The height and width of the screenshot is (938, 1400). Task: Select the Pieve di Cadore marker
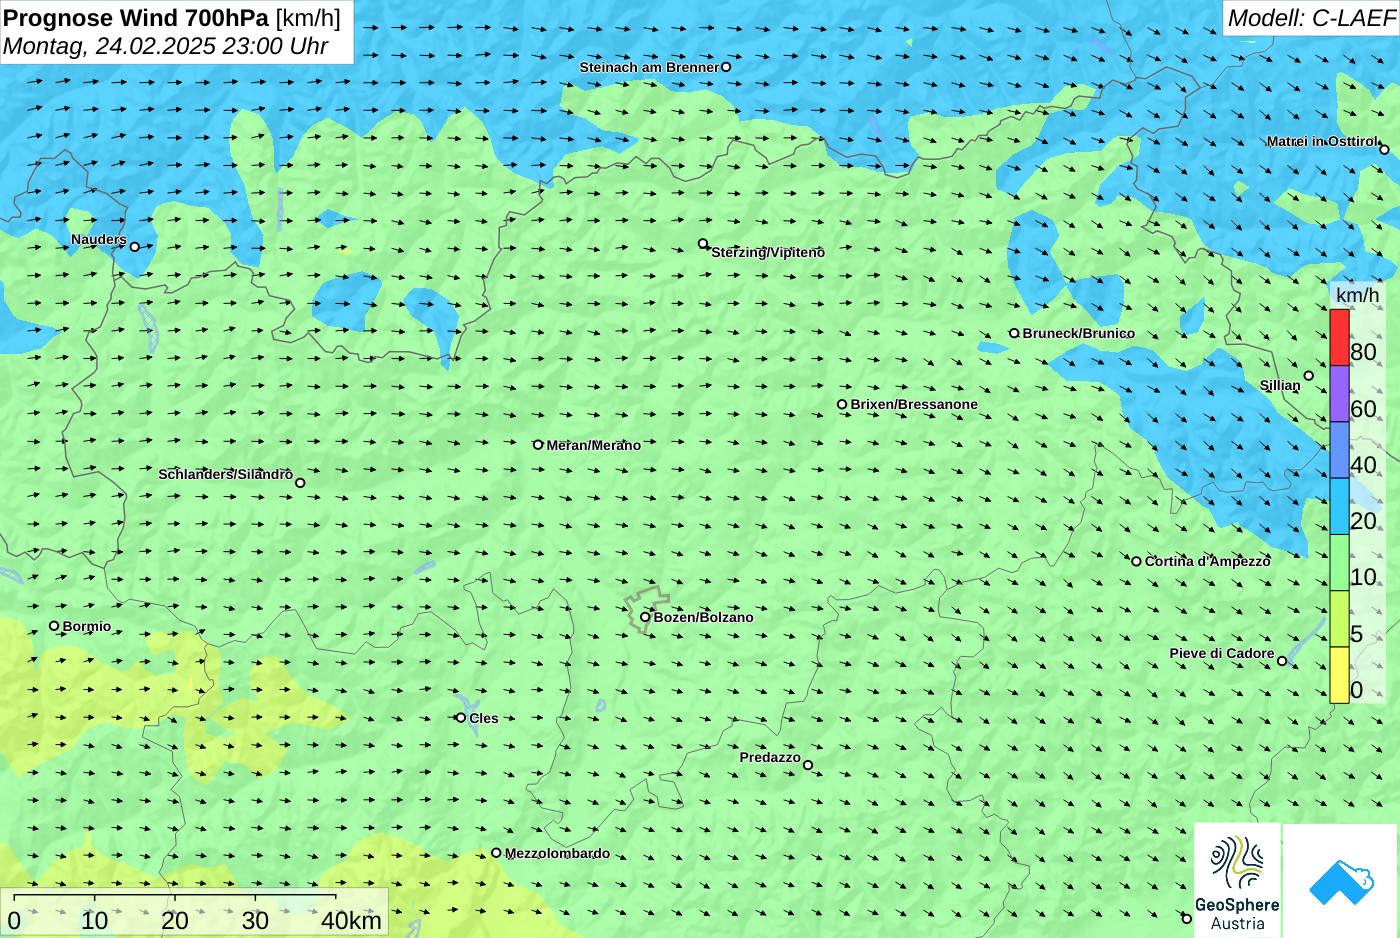point(1282,661)
